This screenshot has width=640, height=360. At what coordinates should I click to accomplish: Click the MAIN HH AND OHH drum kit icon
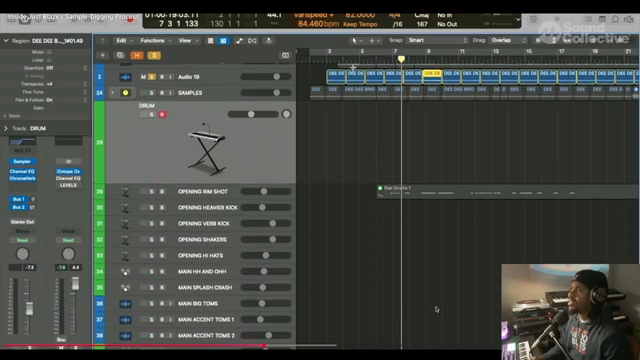[125, 272]
